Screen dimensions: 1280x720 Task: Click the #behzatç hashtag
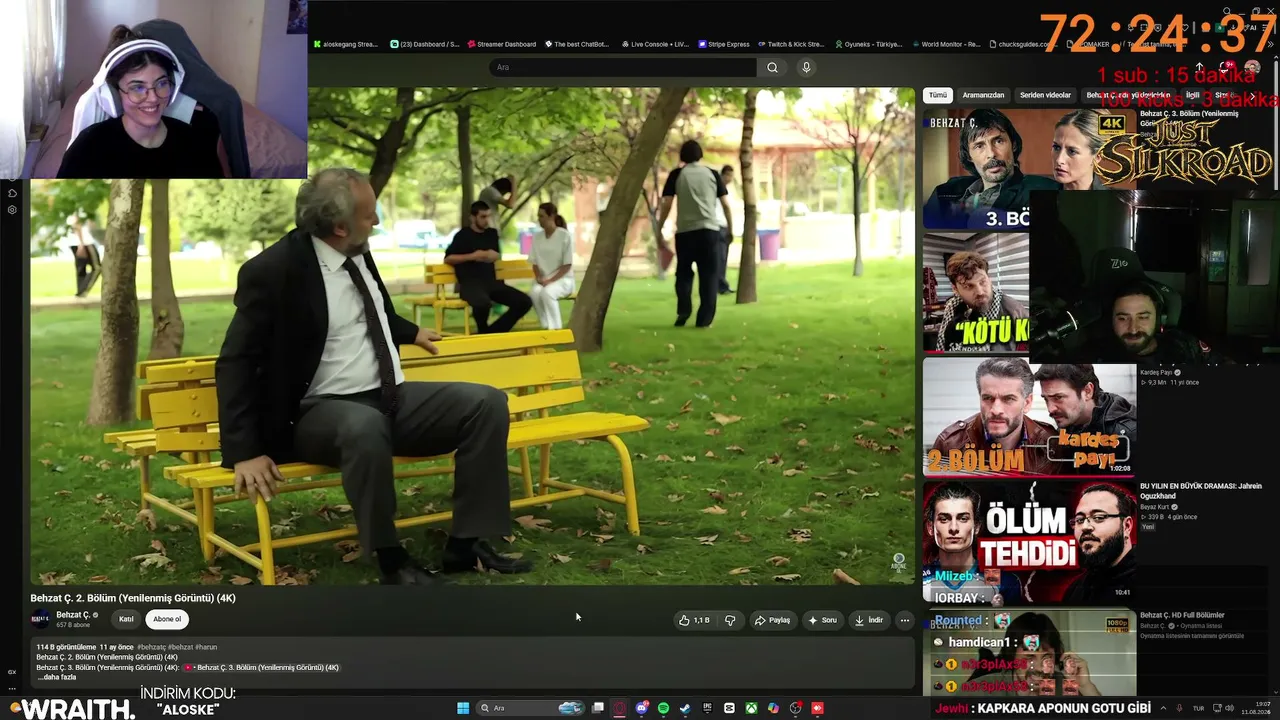pos(151,647)
